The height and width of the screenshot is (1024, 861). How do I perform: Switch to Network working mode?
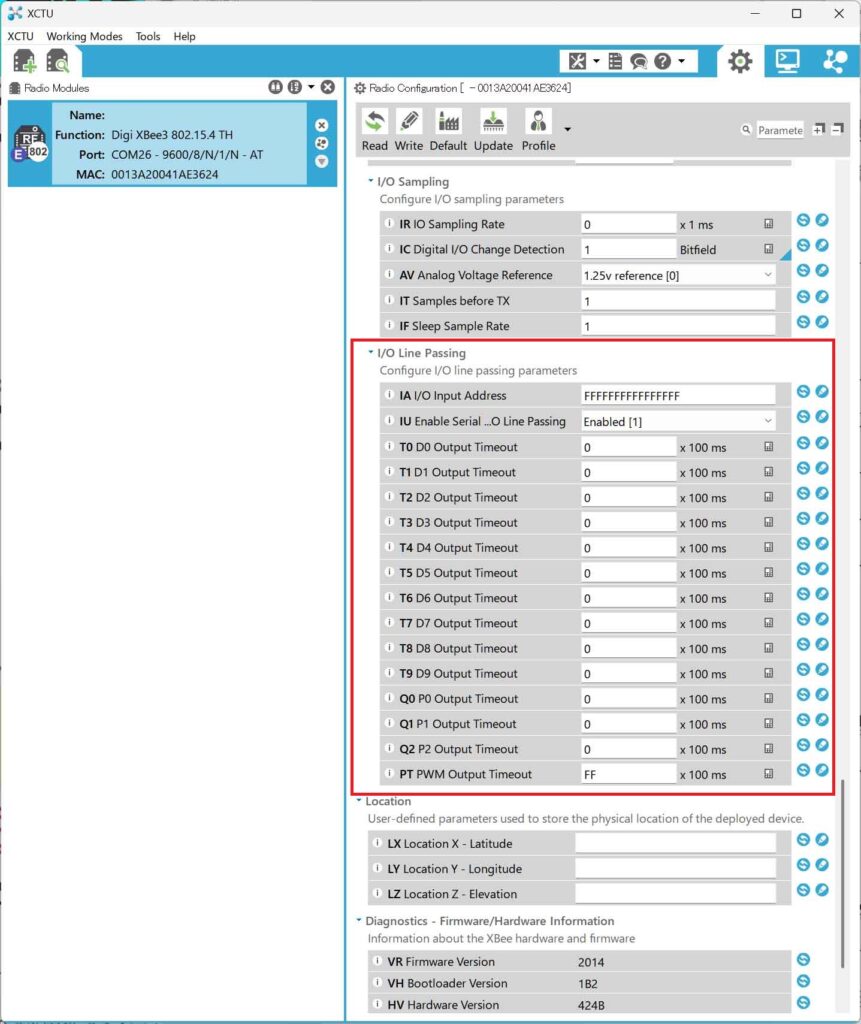click(x=835, y=61)
